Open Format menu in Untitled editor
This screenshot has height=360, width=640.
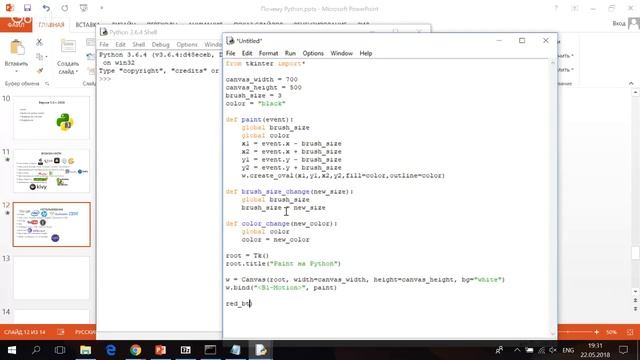tap(268, 53)
